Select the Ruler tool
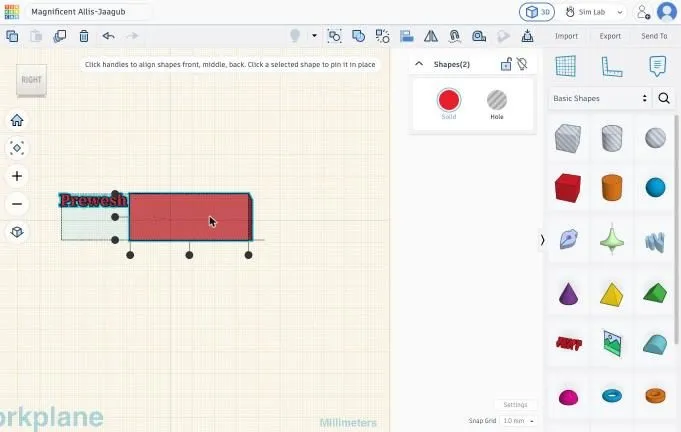 [612, 67]
